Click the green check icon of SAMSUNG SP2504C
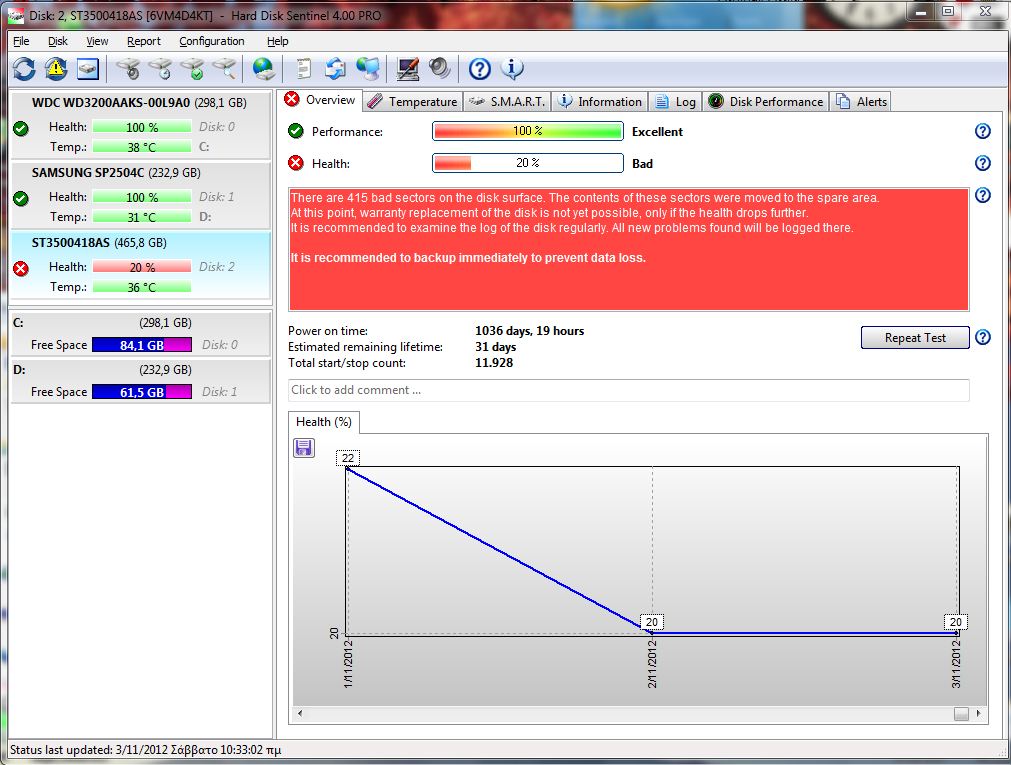Image resolution: width=1011 pixels, height=765 pixels. (x=21, y=199)
